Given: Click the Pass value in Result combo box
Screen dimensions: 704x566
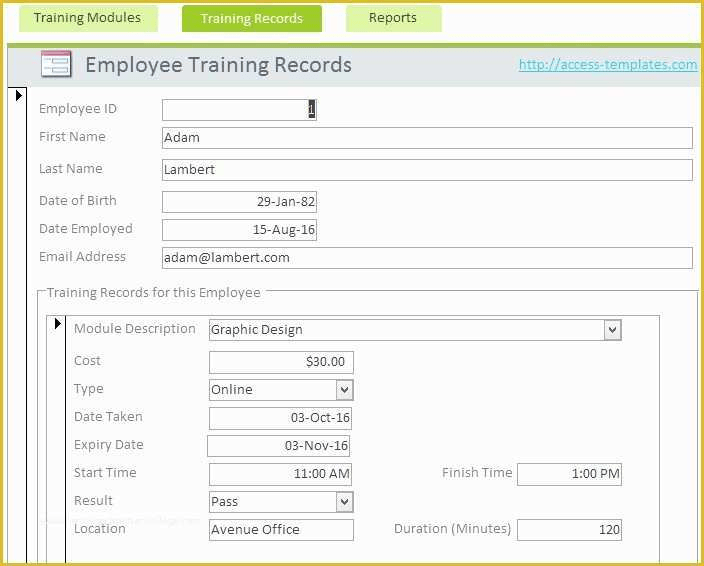Looking at the screenshot, I should click(224, 502).
